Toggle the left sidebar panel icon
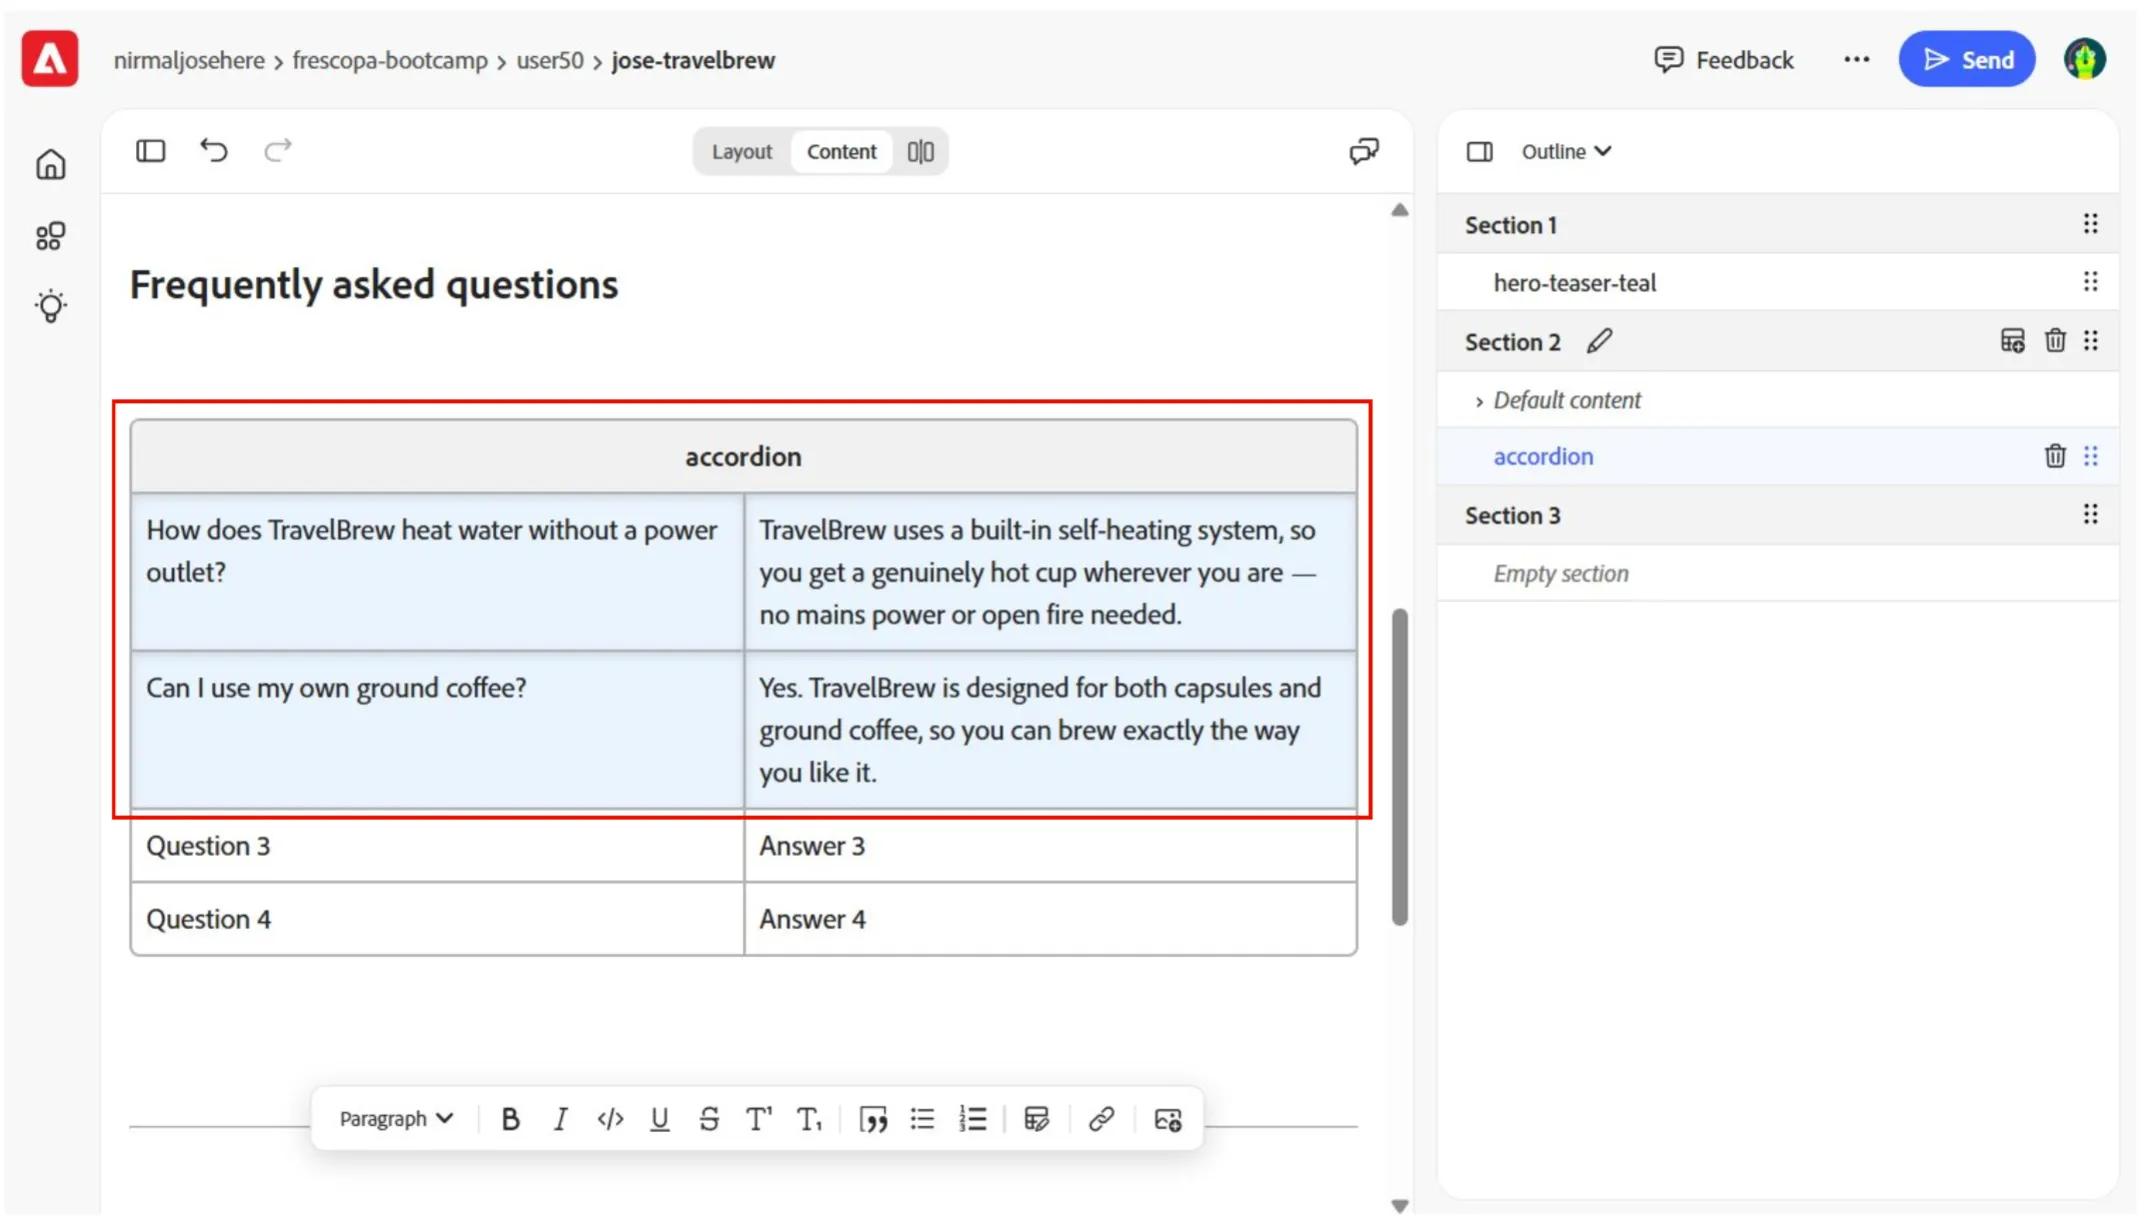Screen dimensions: 2146x1232 tap(151, 151)
